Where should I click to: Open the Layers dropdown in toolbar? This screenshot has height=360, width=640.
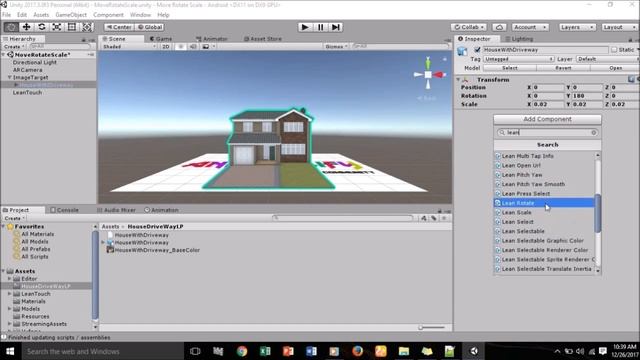[576, 27]
